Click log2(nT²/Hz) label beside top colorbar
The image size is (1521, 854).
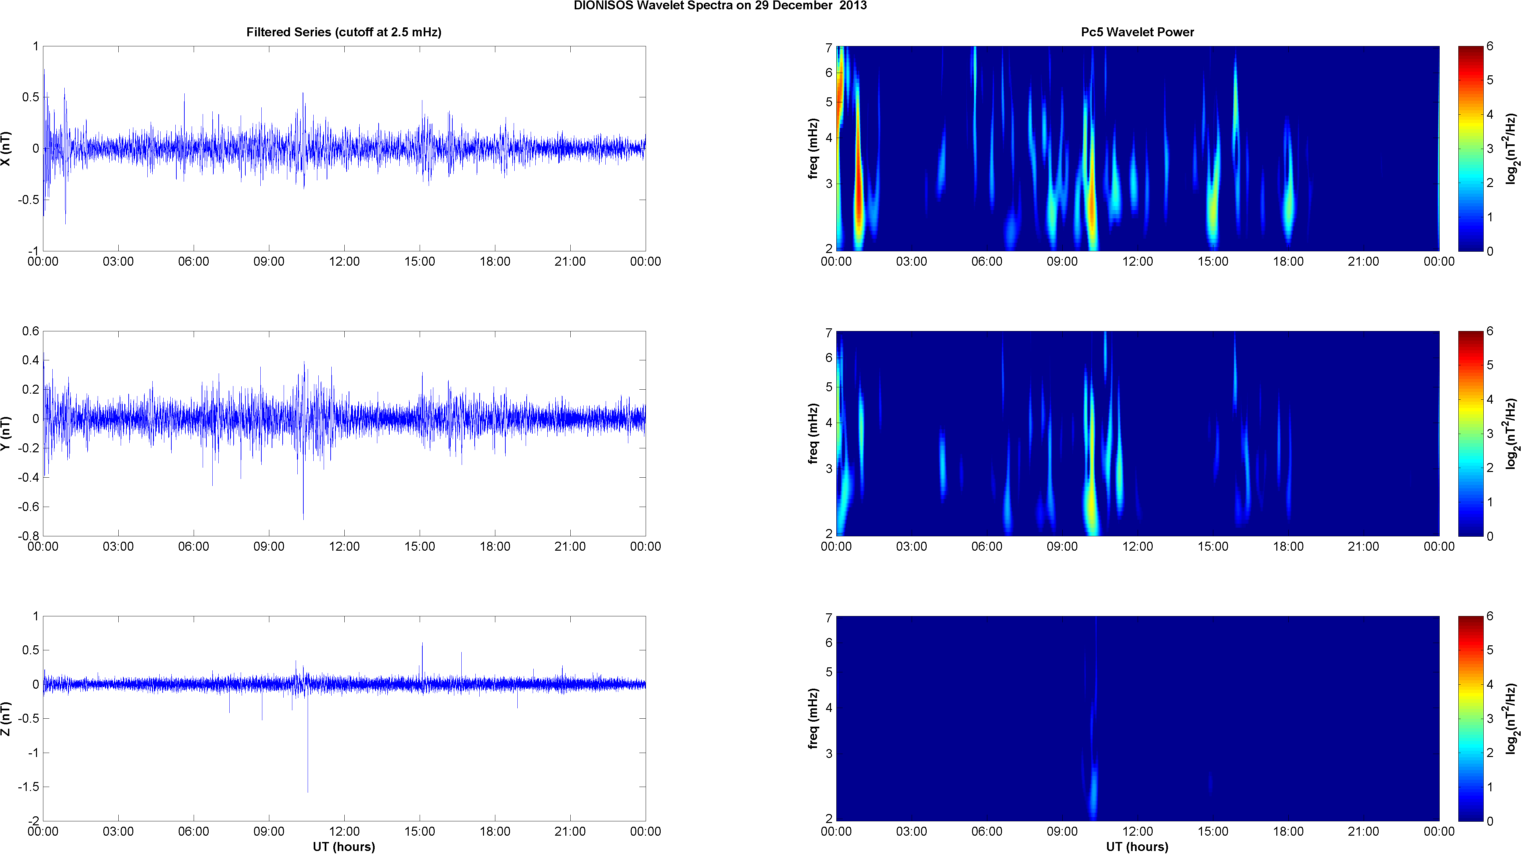[x=1512, y=149]
